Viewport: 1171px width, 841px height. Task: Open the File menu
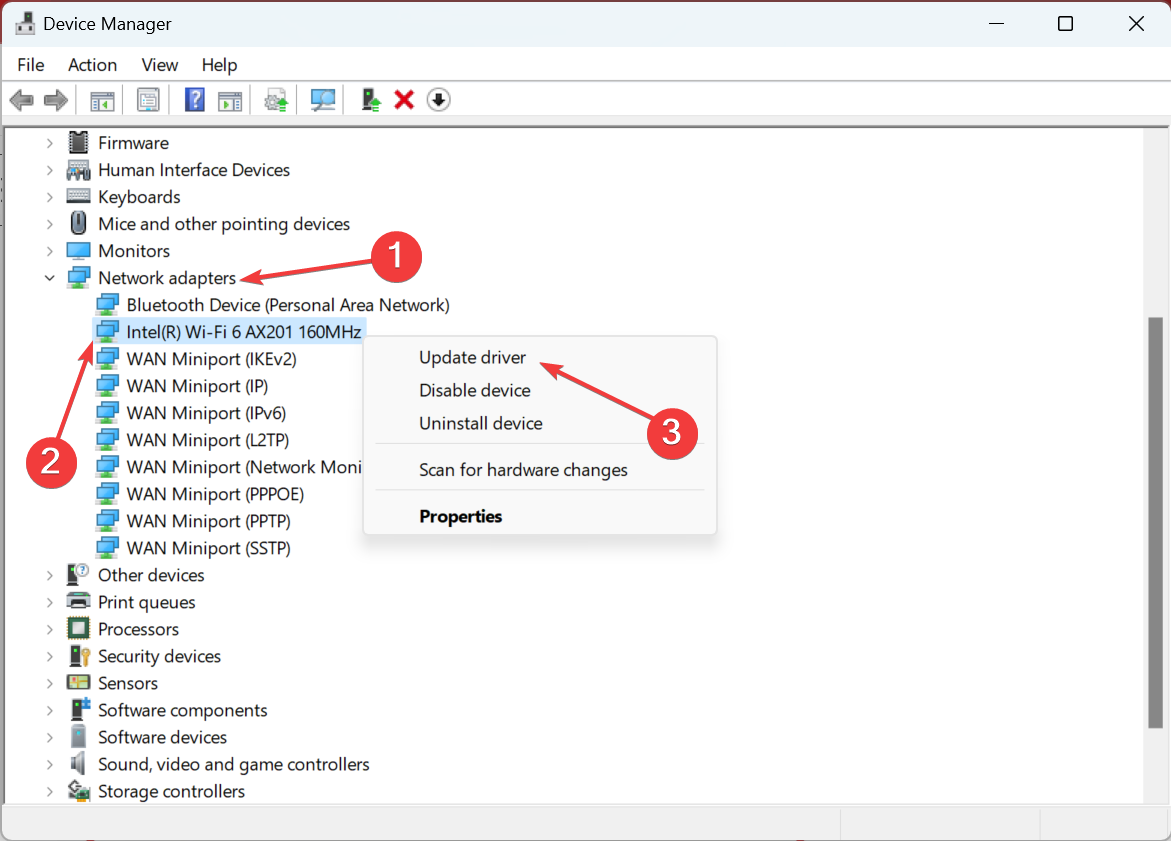click(x=31, y=65)
